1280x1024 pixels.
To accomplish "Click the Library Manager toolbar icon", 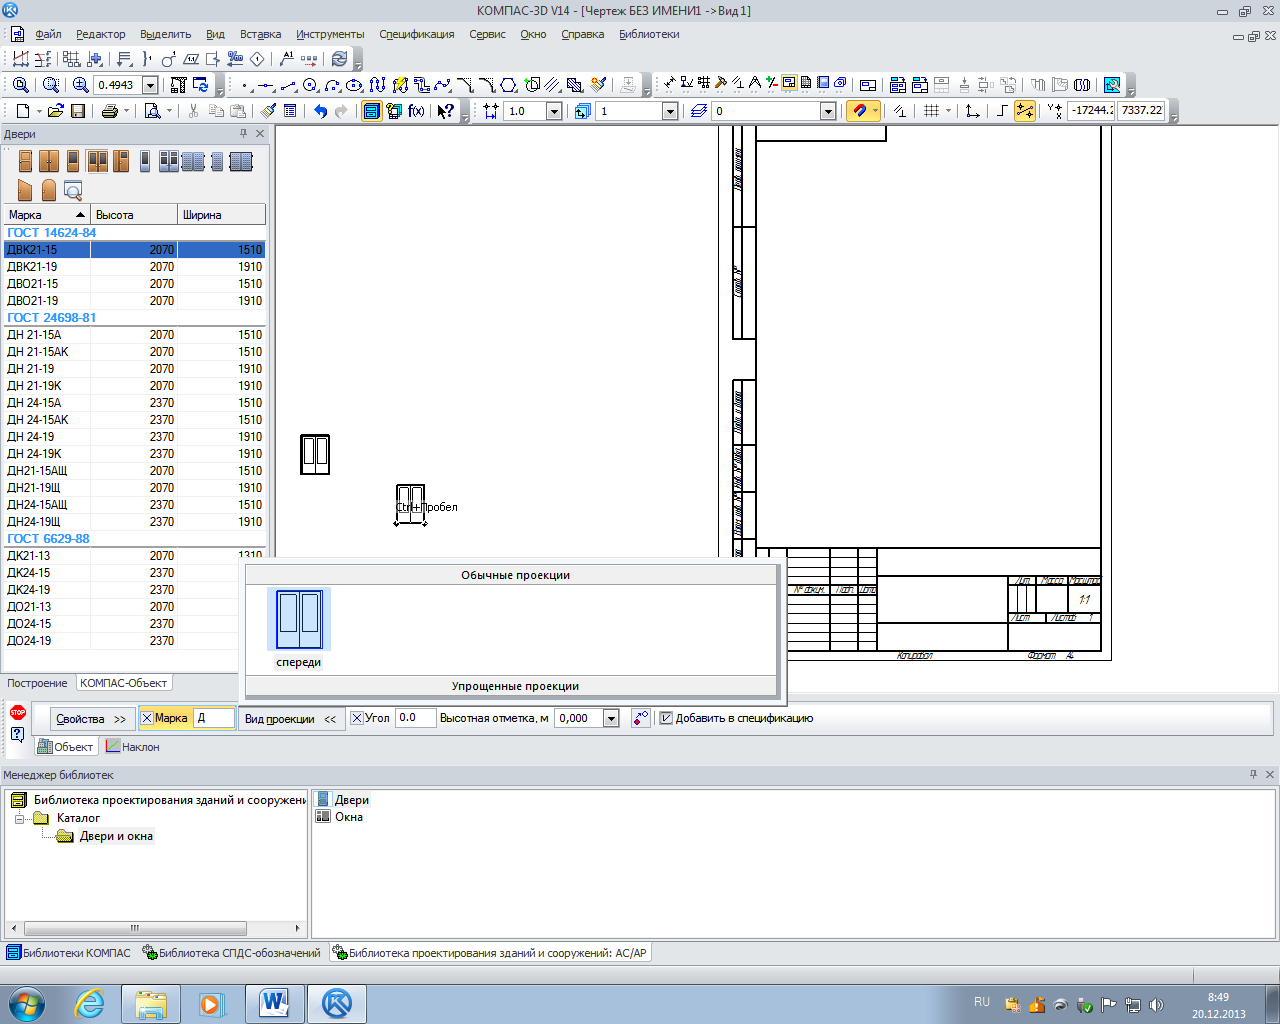I will [371, 111].
